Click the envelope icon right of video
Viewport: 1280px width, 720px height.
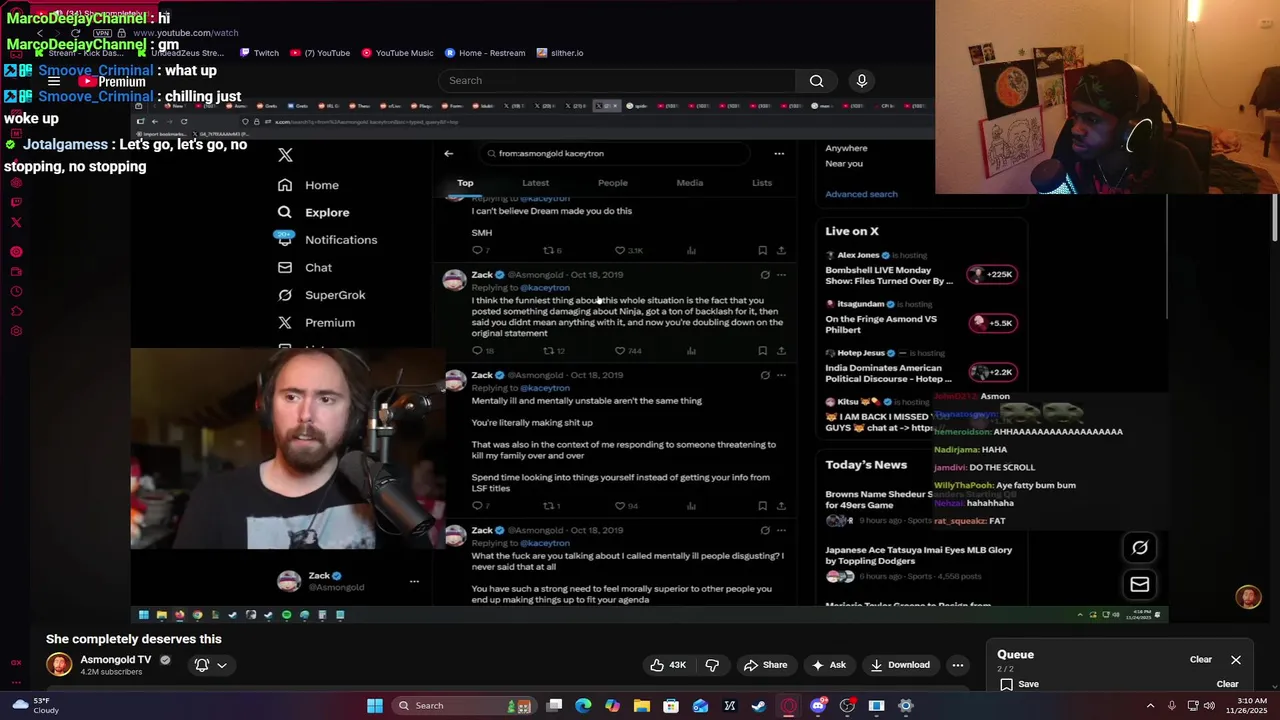point(1139,584)
